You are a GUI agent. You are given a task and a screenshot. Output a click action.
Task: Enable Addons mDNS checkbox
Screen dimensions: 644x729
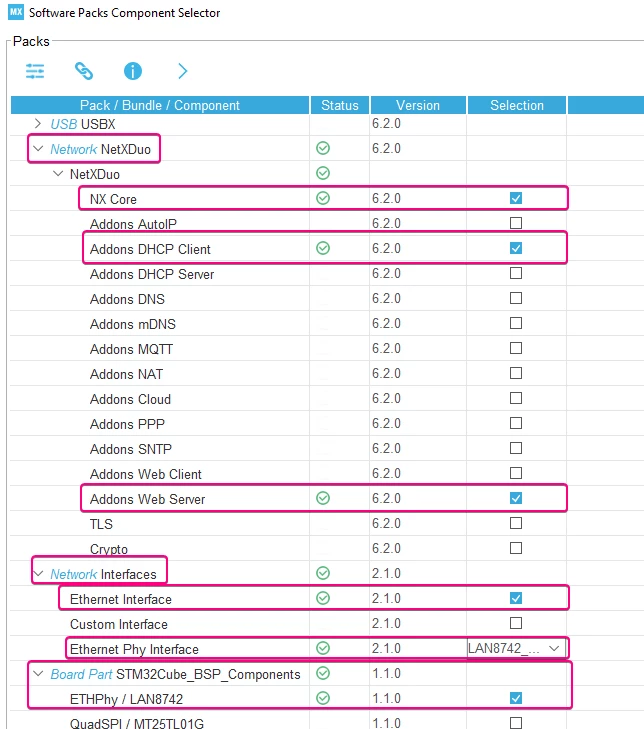(516, 323)
